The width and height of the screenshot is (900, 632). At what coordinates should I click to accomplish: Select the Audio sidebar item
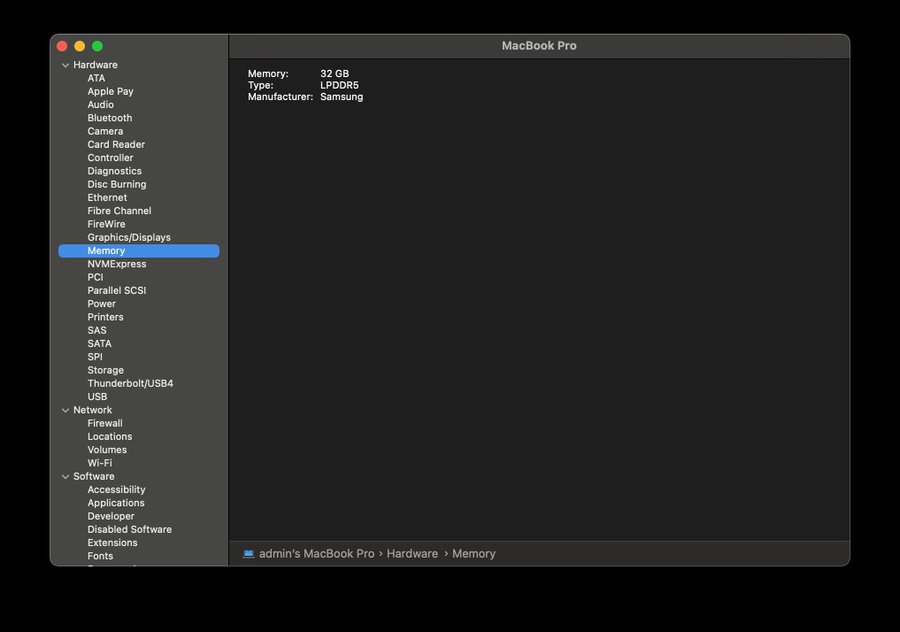pyautogui.click(x=100, y=104)
